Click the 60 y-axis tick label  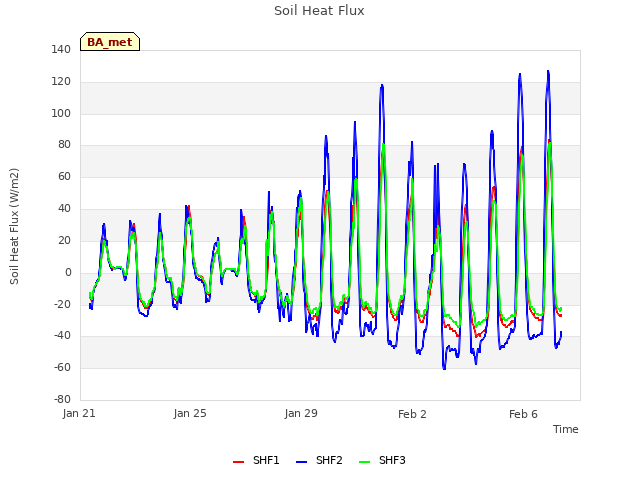(x=64, y=176)
